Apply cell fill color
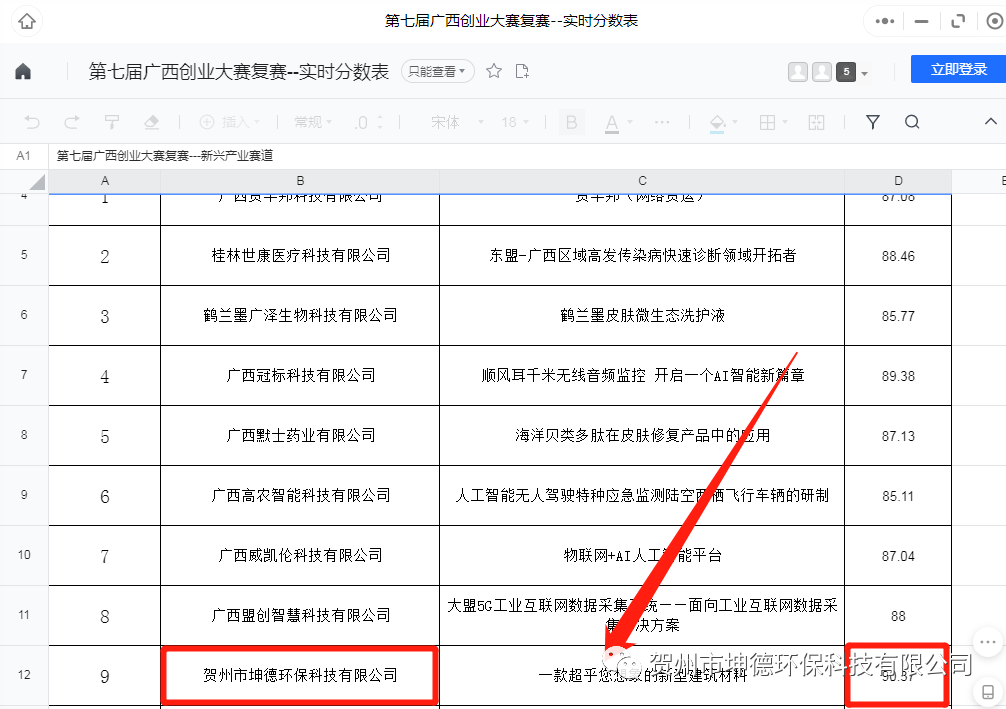 pyautogui.click(x=717, y=122)
